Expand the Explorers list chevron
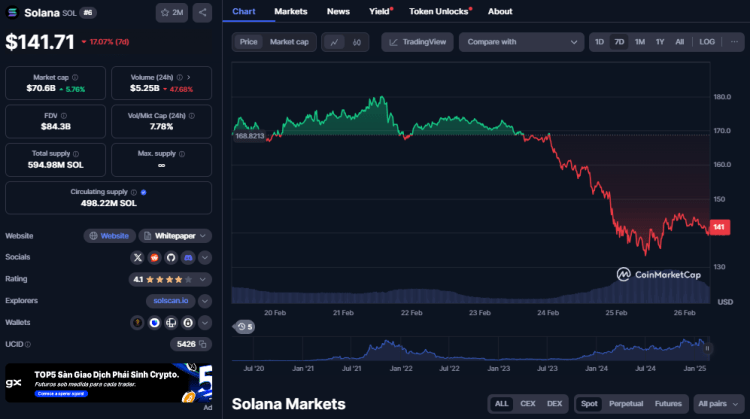Screen dimensions: 750x419 tap(204, 301)
